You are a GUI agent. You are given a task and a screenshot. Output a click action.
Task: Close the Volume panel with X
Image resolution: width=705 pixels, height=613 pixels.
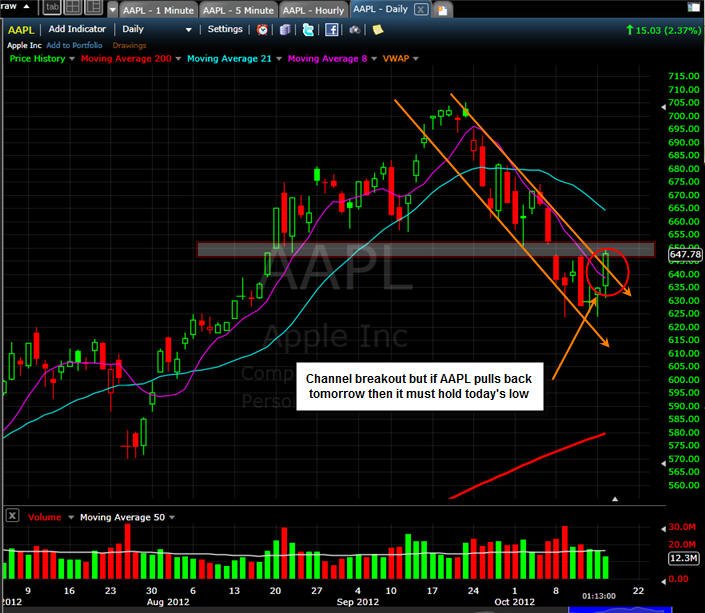click(13, 516)
